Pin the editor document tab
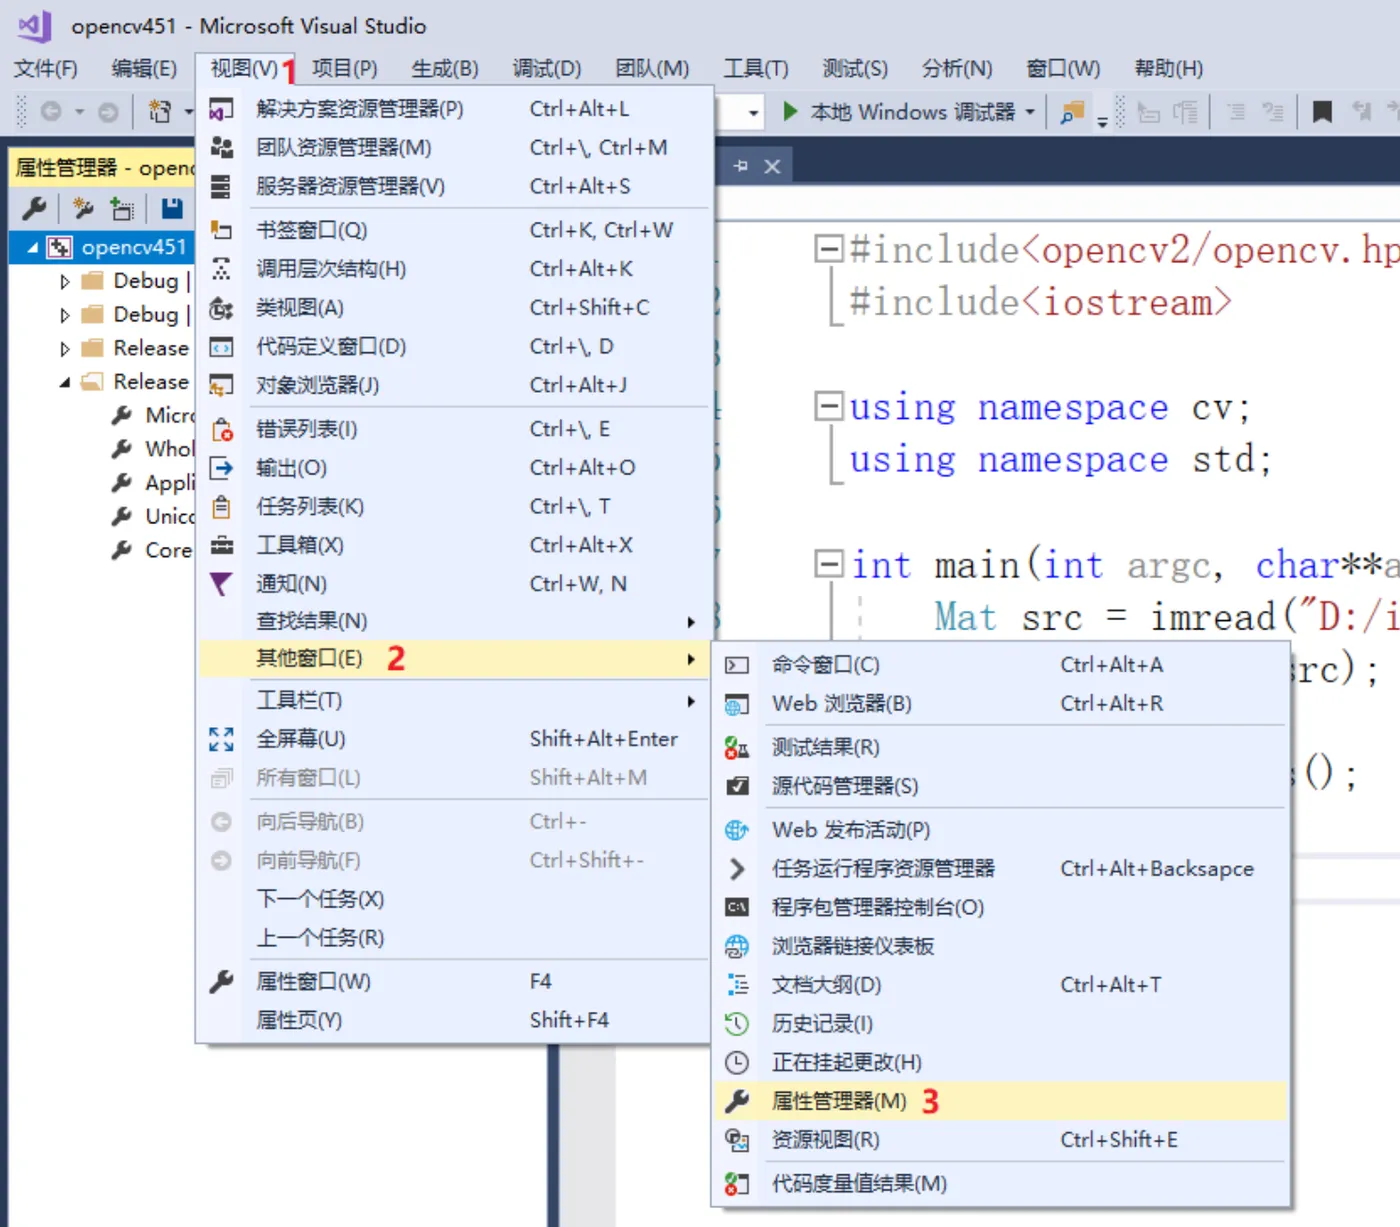1400x1227 pixels. click(x=741, y=166)
